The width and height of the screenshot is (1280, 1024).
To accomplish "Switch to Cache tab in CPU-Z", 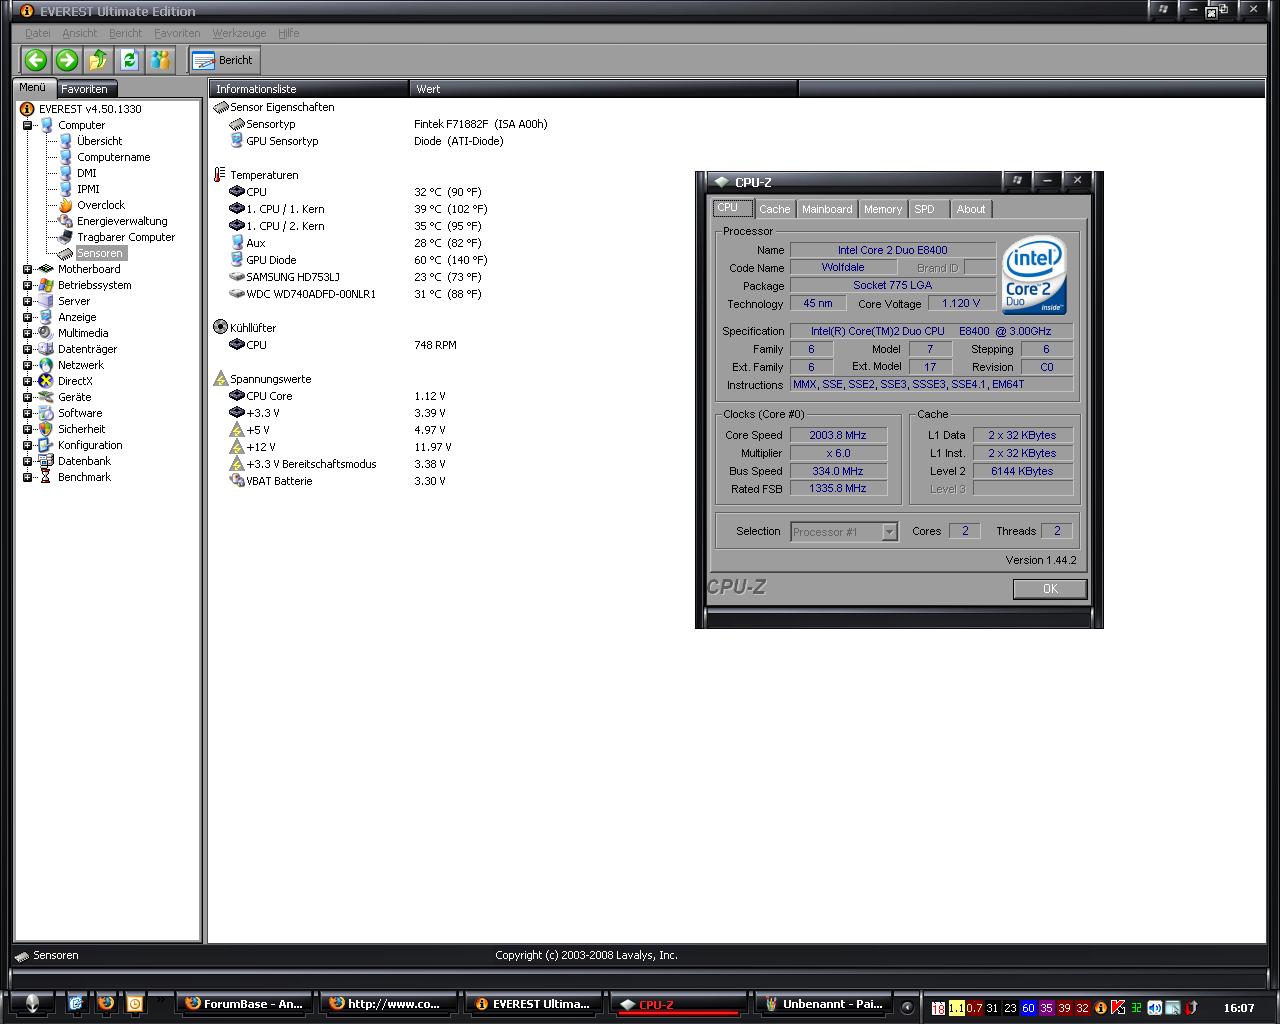I will pyautogui.click(x=774, y=209).
